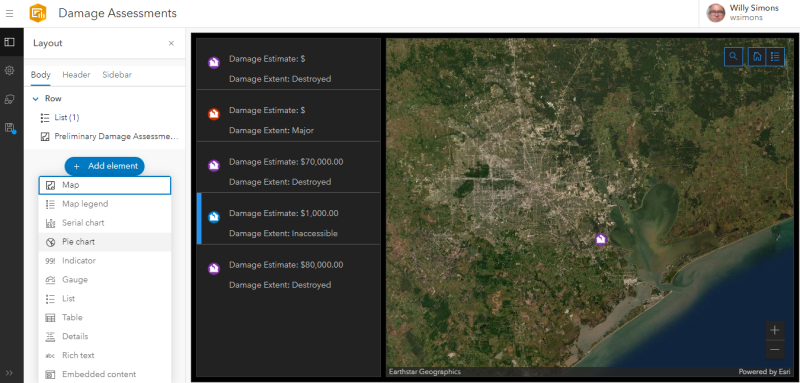The width and height of the screenshot is (800, 383).
Task: Click purple house icon on $70,000.00 row
Action: click(x=214, y=165)
